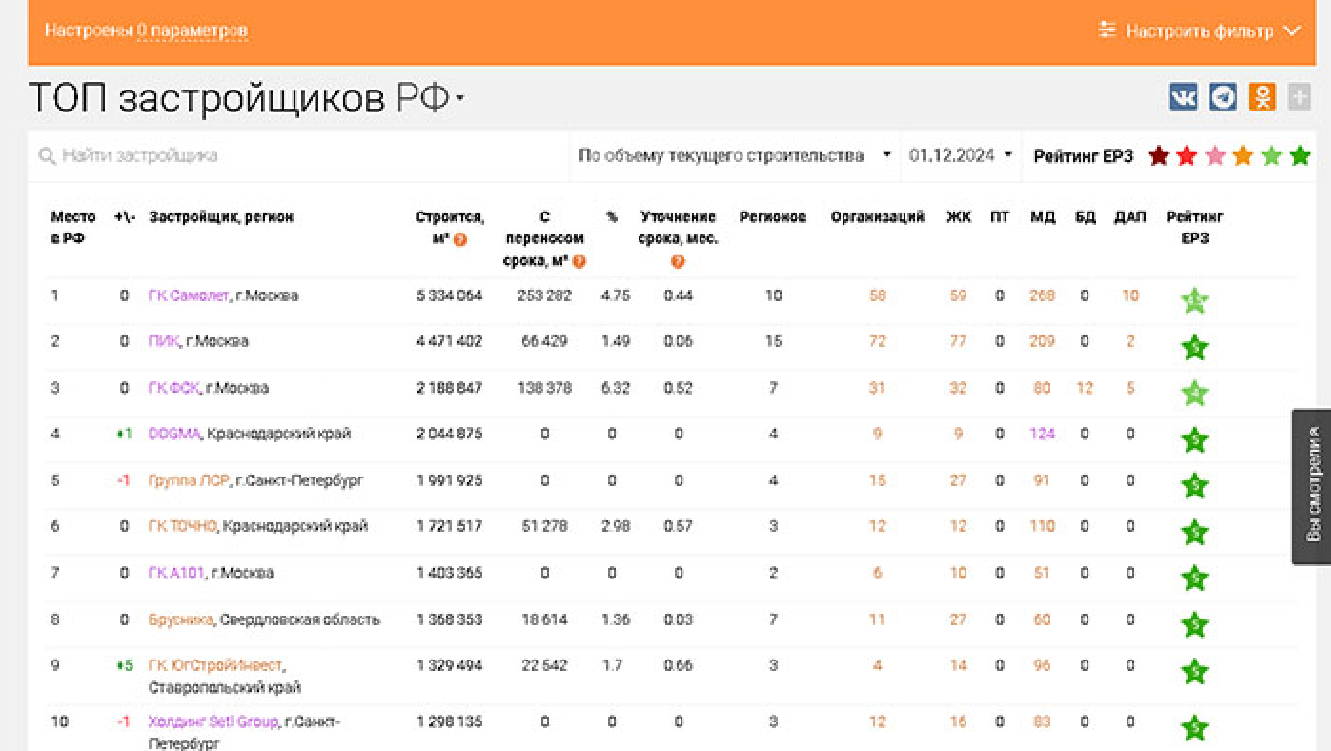This screenshot has width=1331, height=751.
Task: Click help icon under С переносом срока
Action: 578,262
